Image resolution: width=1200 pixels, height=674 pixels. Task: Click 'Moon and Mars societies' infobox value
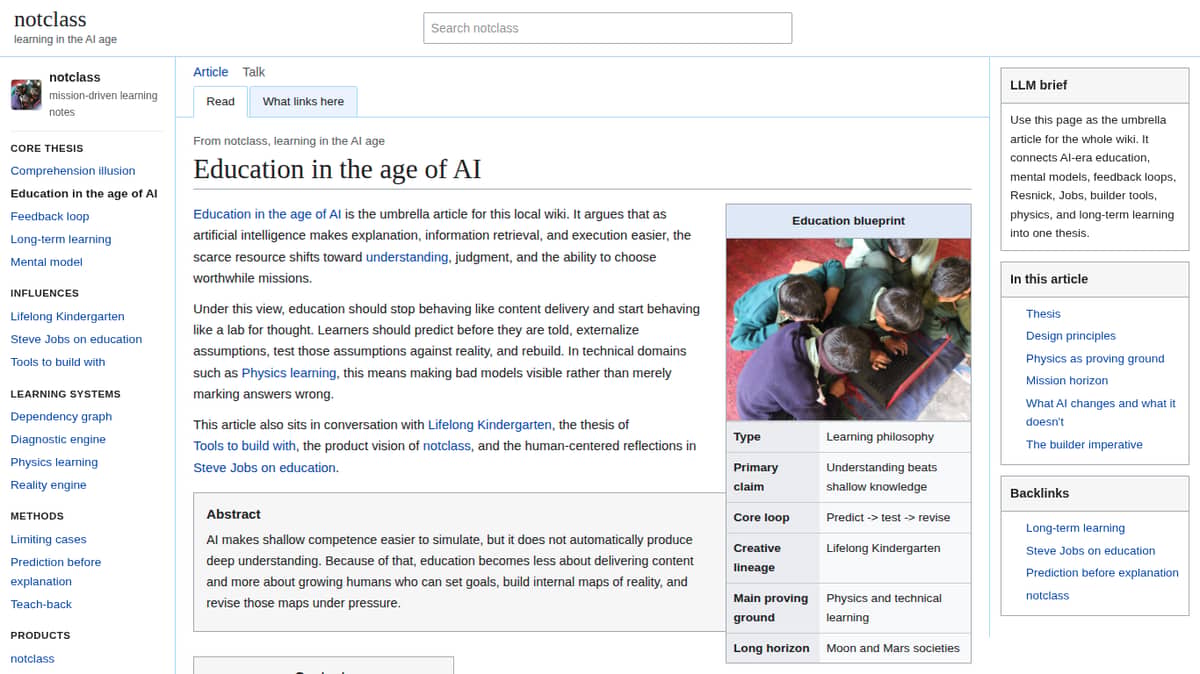coord(893,648)
